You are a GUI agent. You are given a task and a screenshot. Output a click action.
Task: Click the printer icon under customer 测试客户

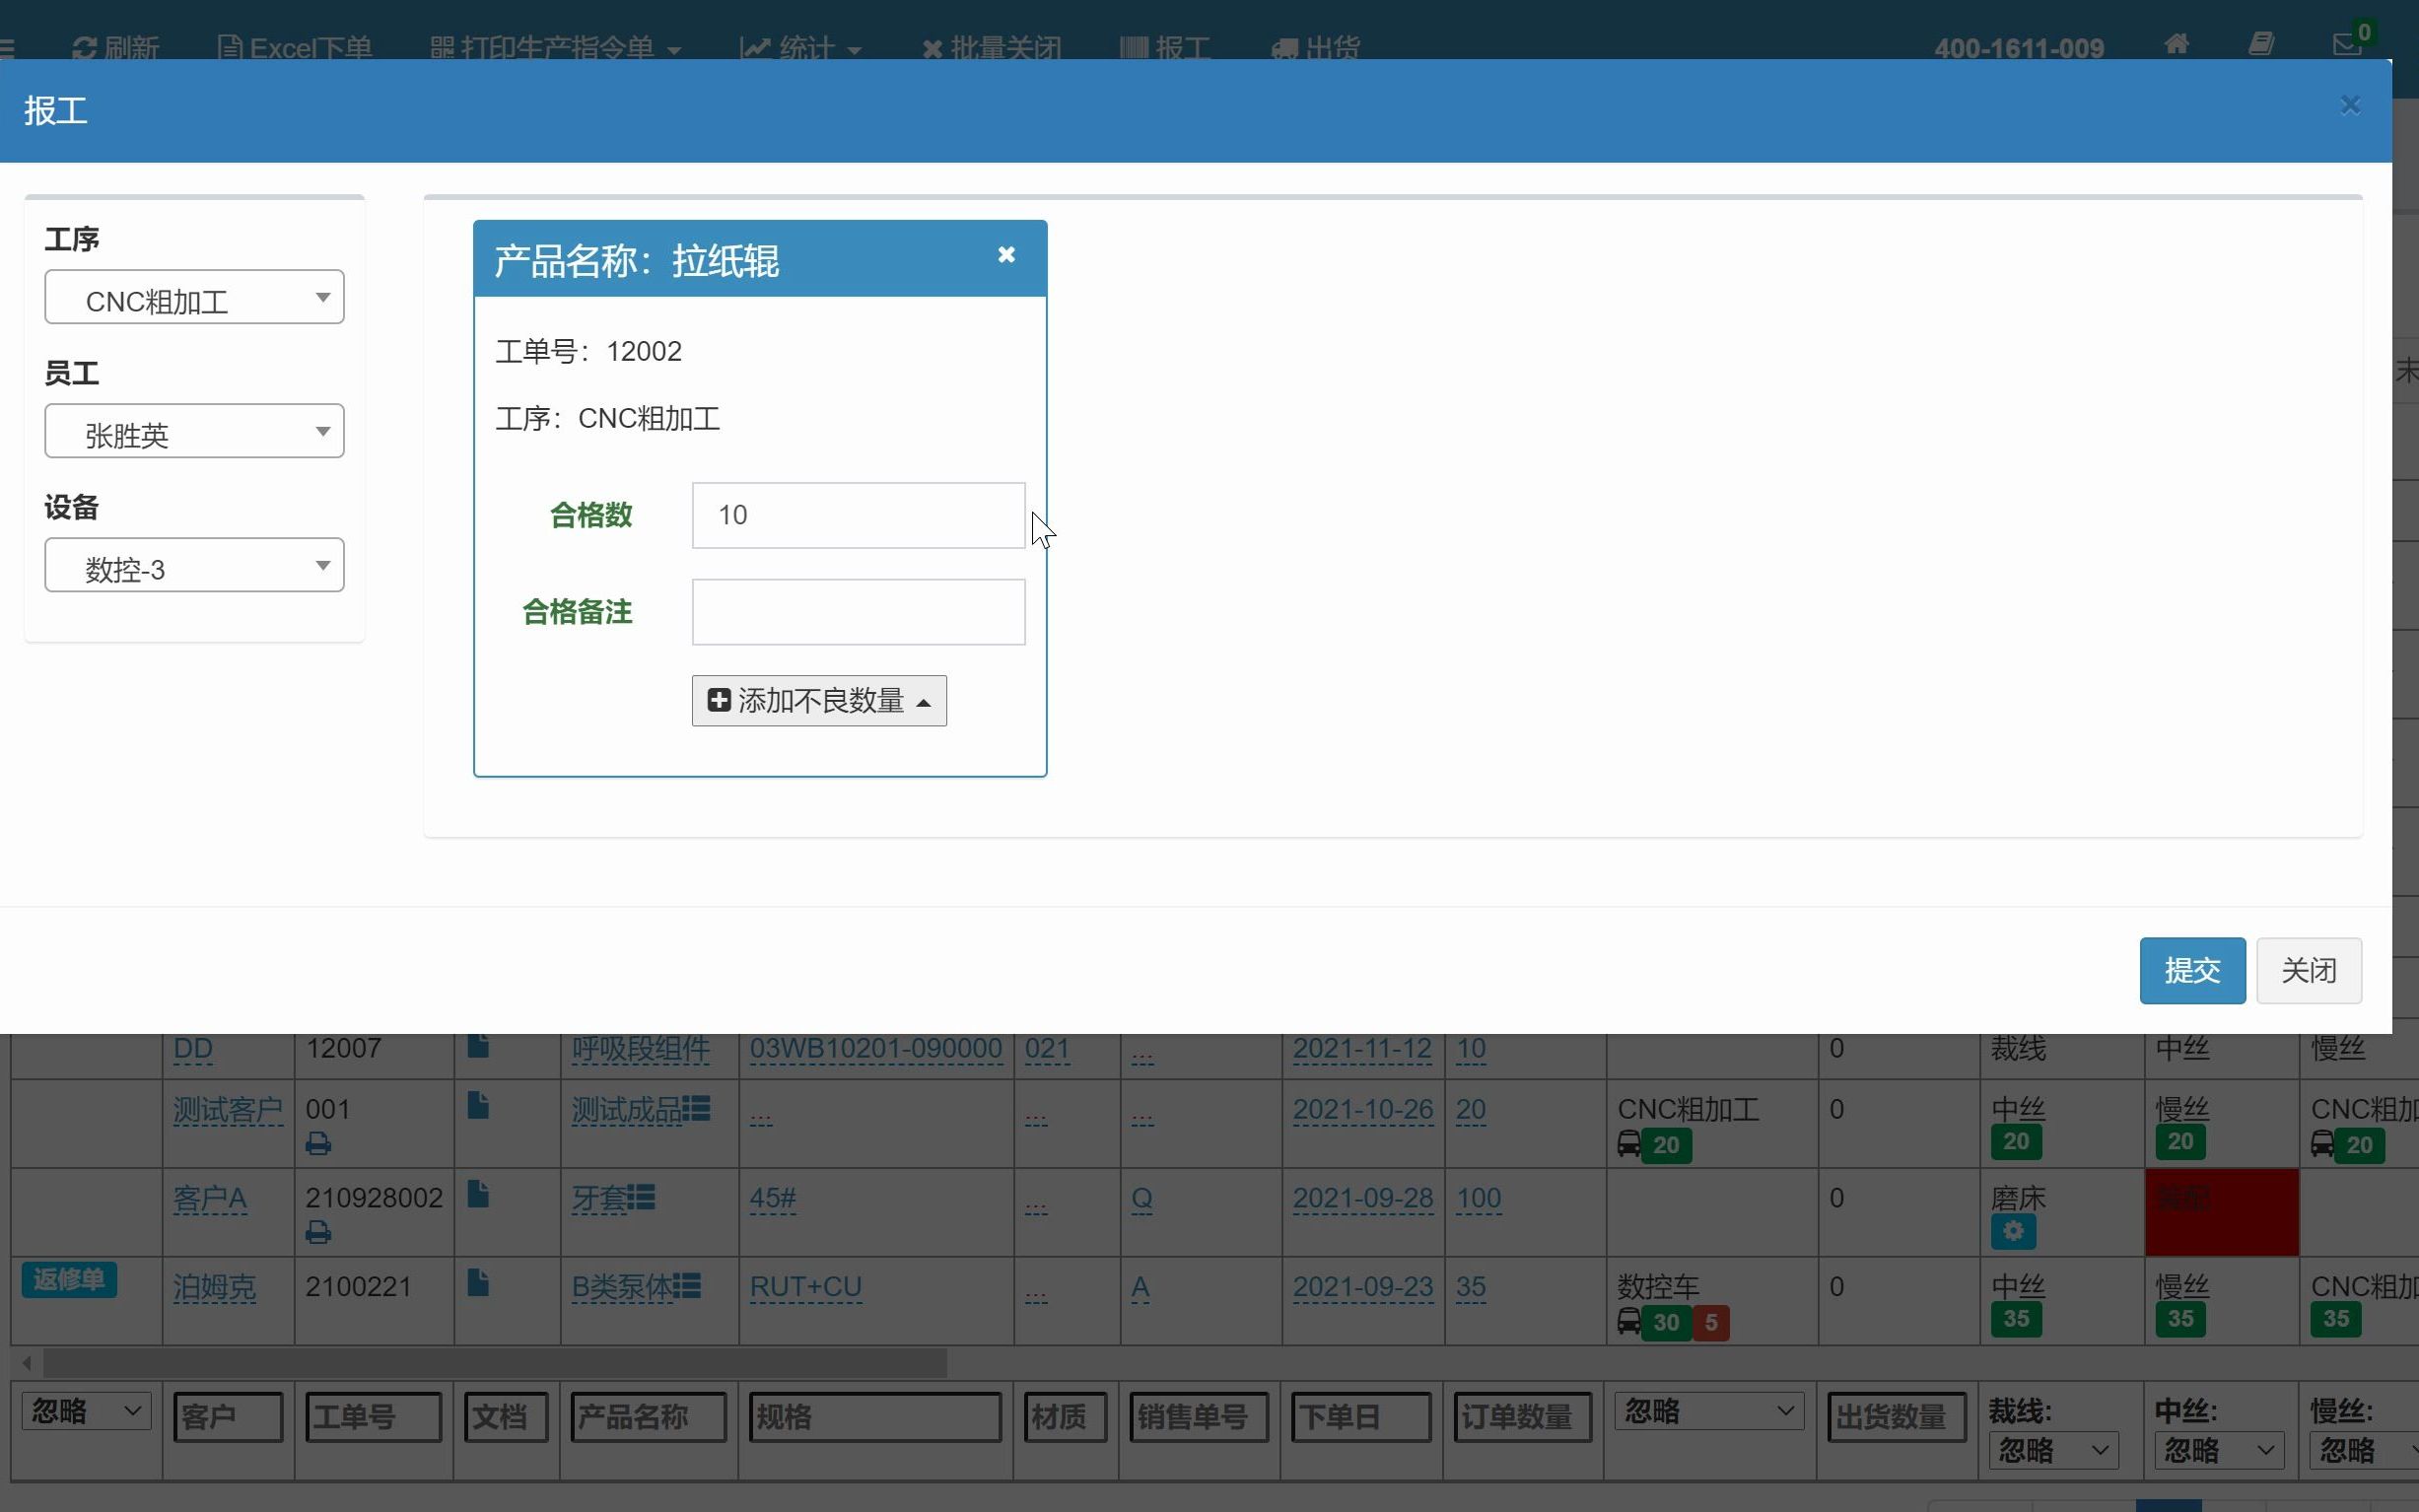click(x=318, y=1142)
